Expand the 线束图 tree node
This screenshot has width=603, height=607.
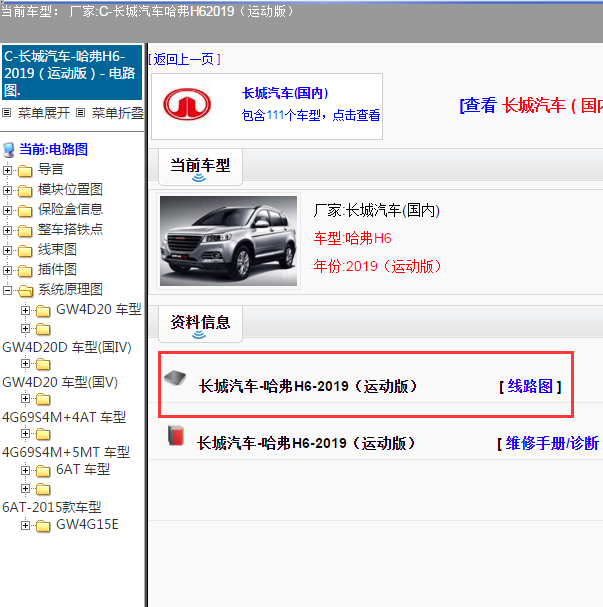(7, 250)
